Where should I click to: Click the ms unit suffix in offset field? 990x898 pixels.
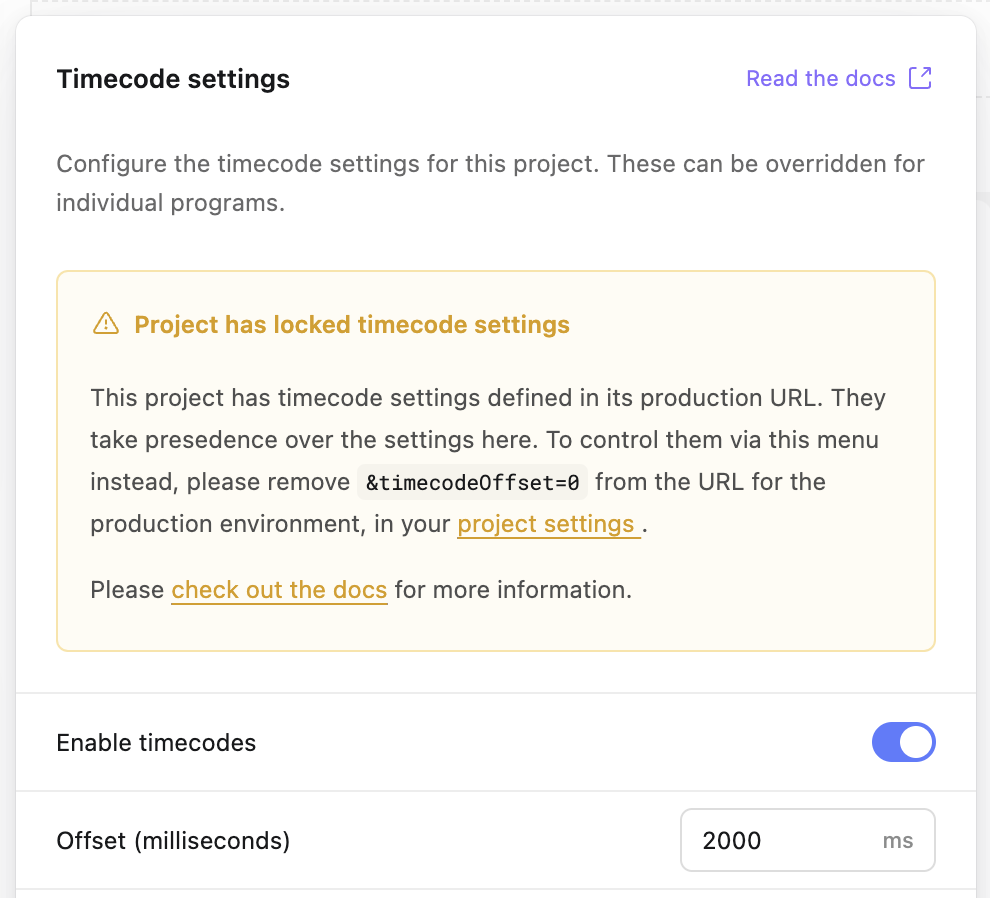coord(898,841)
